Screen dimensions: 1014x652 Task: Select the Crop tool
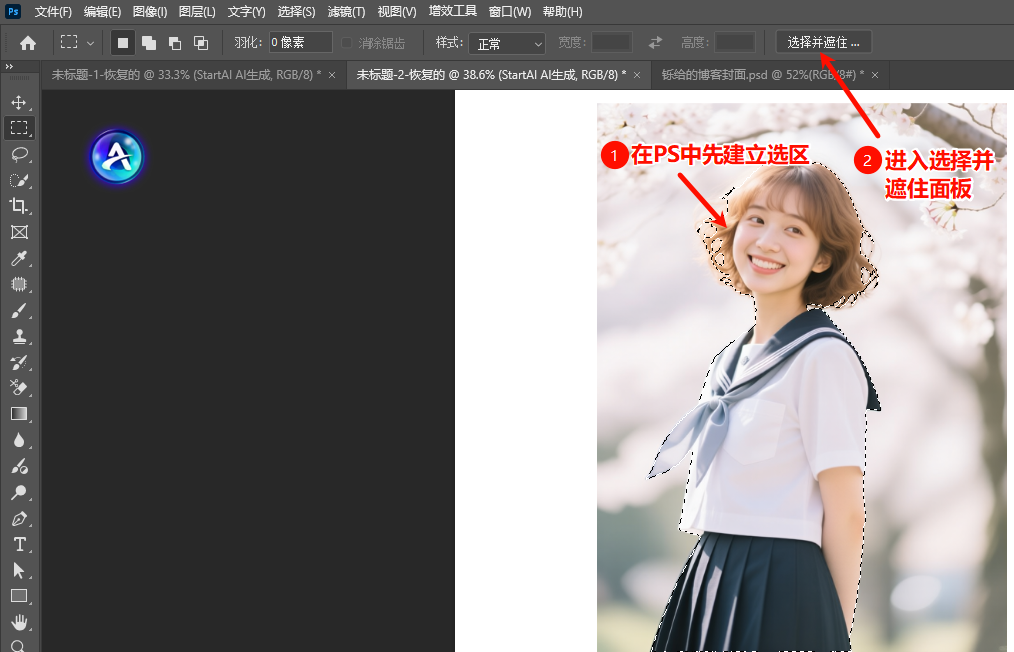pos(18,206)
